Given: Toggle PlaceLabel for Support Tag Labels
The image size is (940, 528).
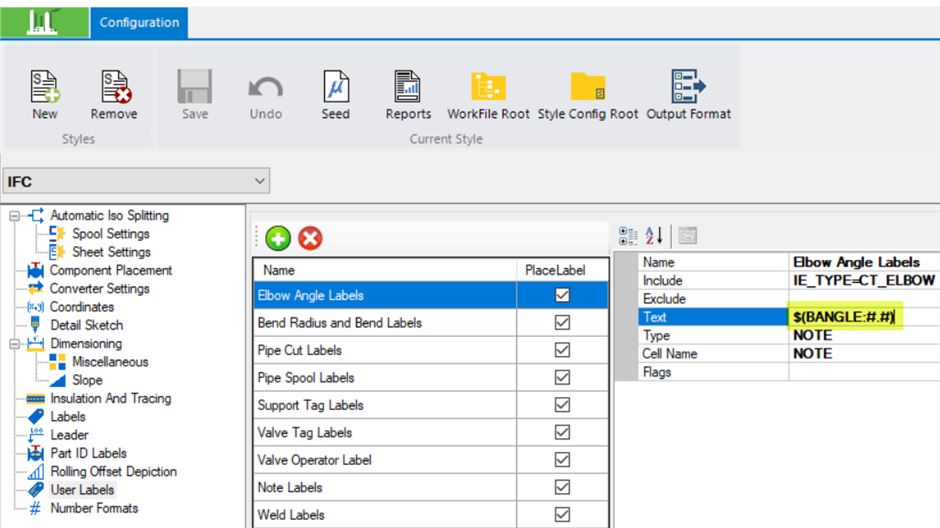Looking at the screenshot, I should click(562, 405).
